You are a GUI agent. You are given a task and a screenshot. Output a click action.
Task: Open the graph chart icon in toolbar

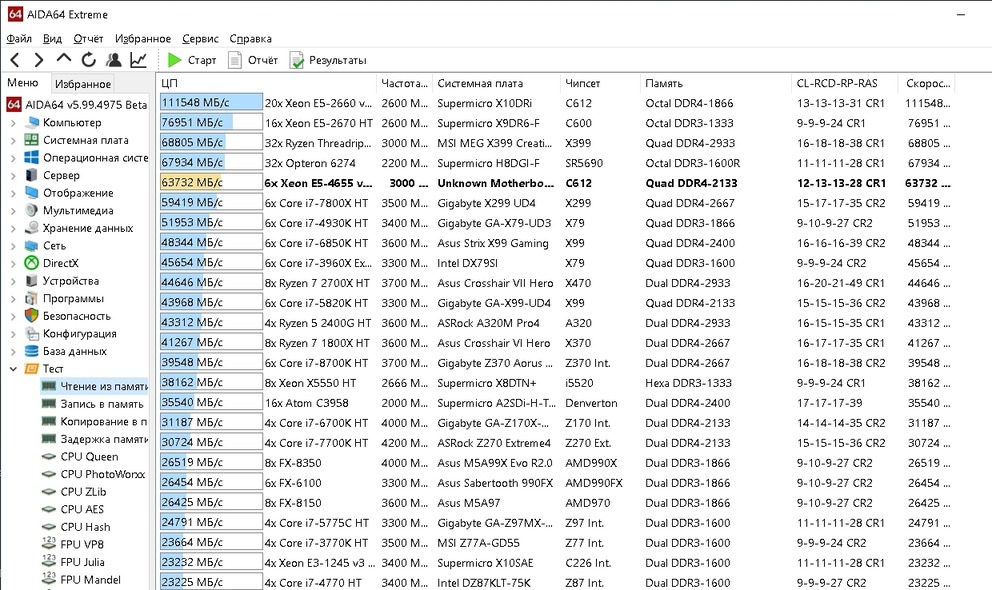click(x=139, y=60)
